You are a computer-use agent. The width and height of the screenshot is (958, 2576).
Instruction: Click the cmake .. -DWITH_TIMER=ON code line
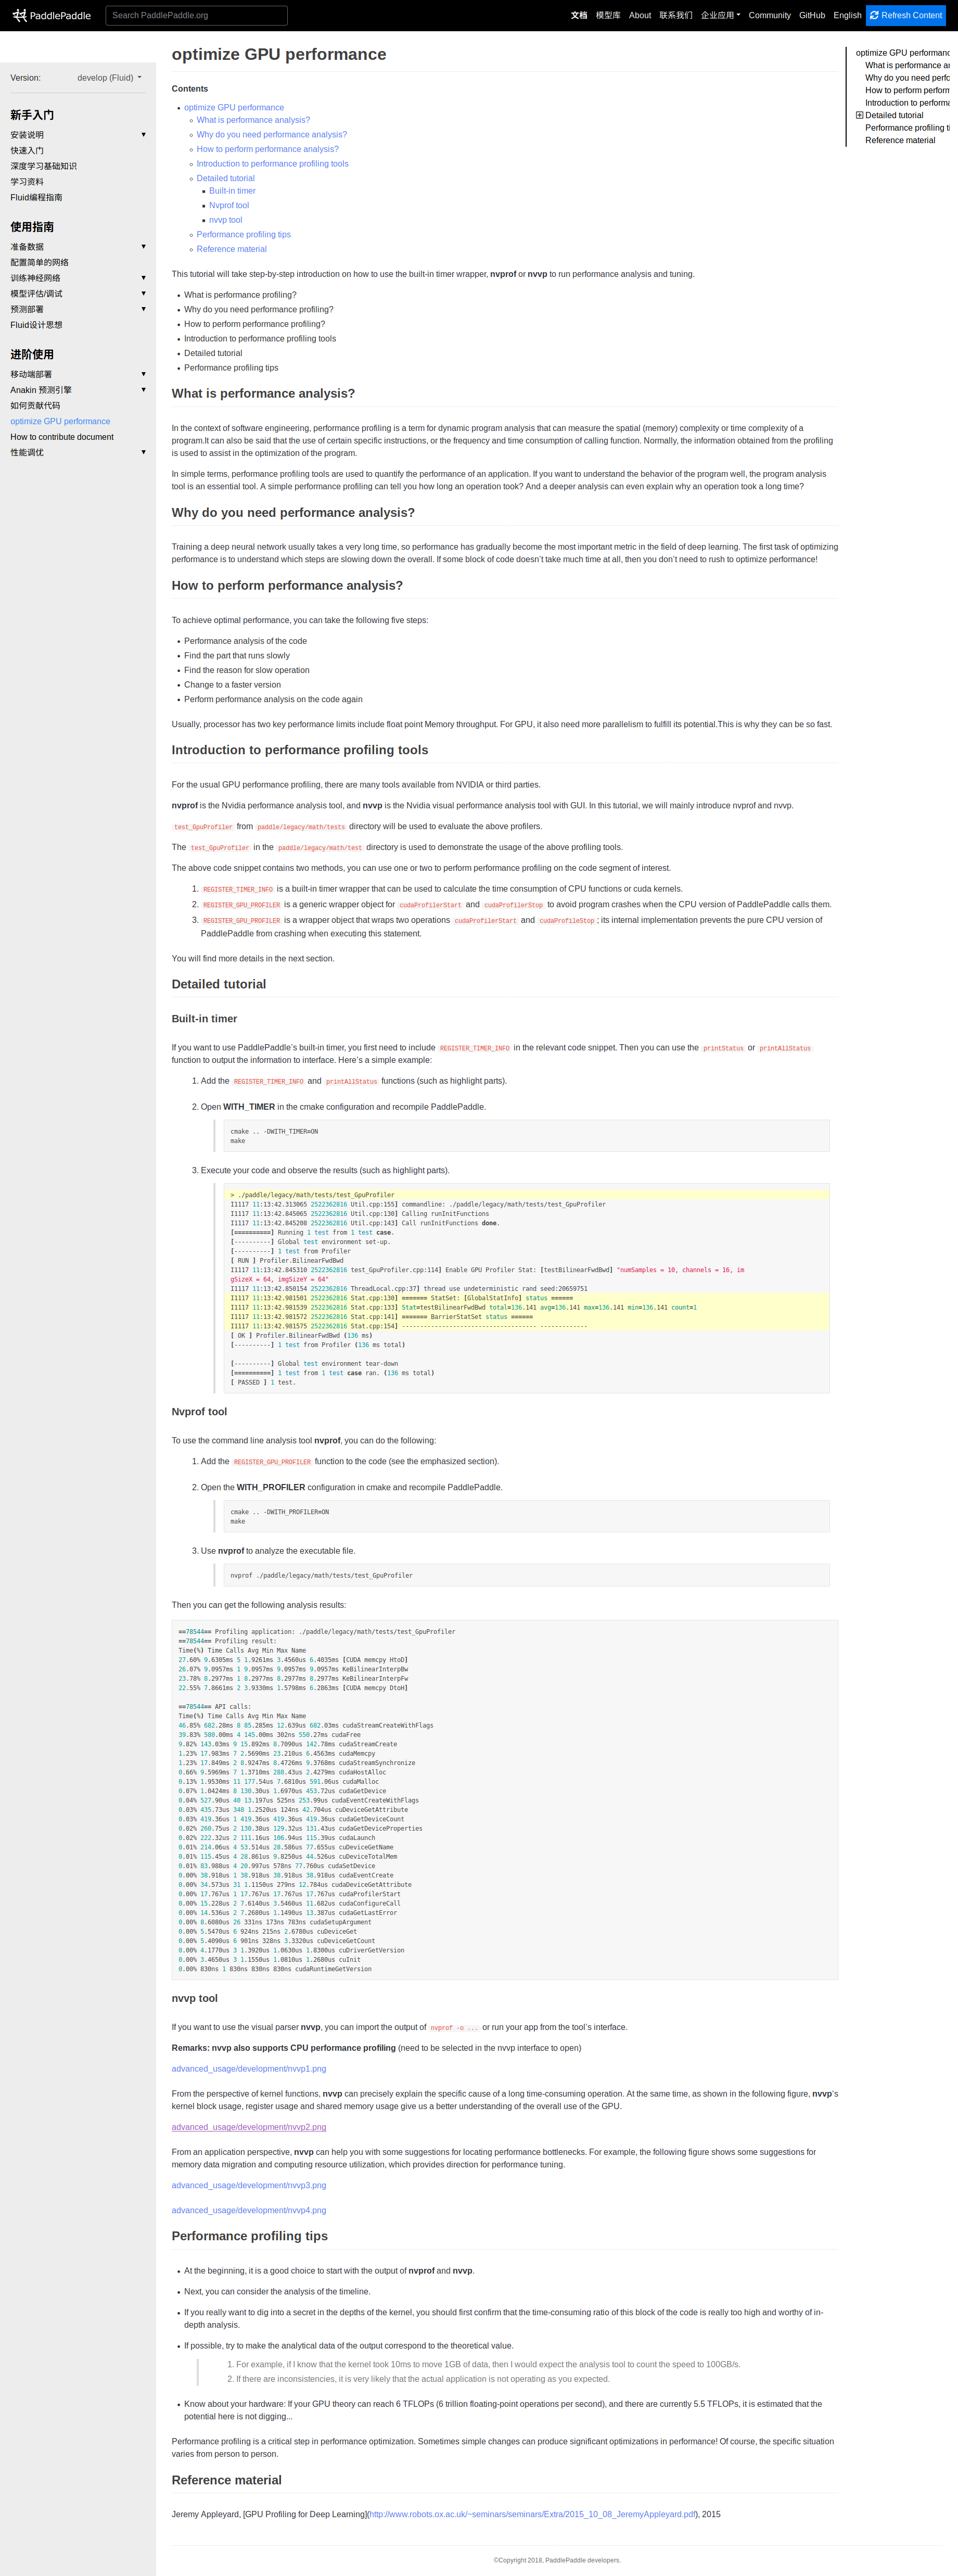(274, 1132)
